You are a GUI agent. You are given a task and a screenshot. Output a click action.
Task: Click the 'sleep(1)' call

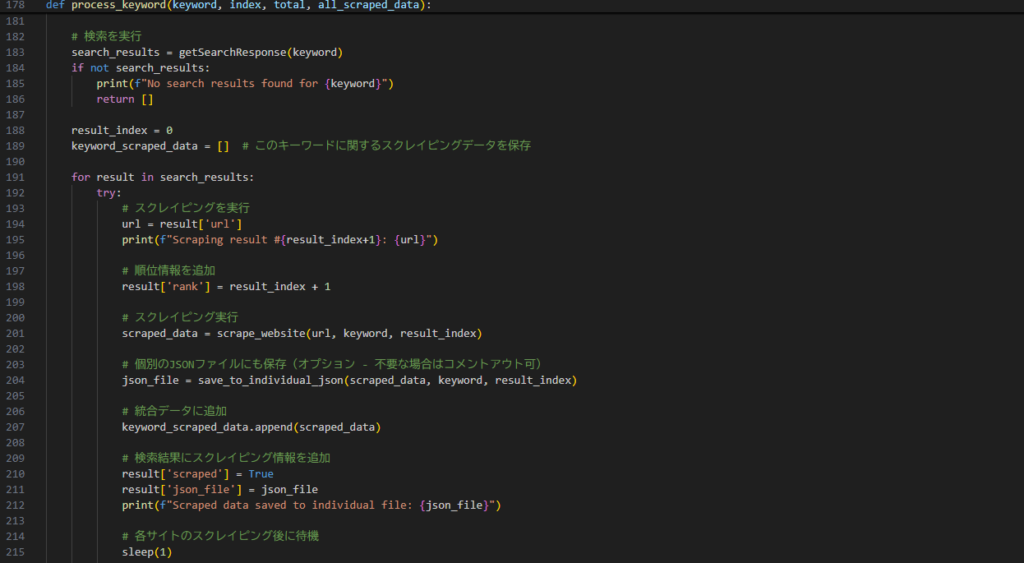click(147, 552)
